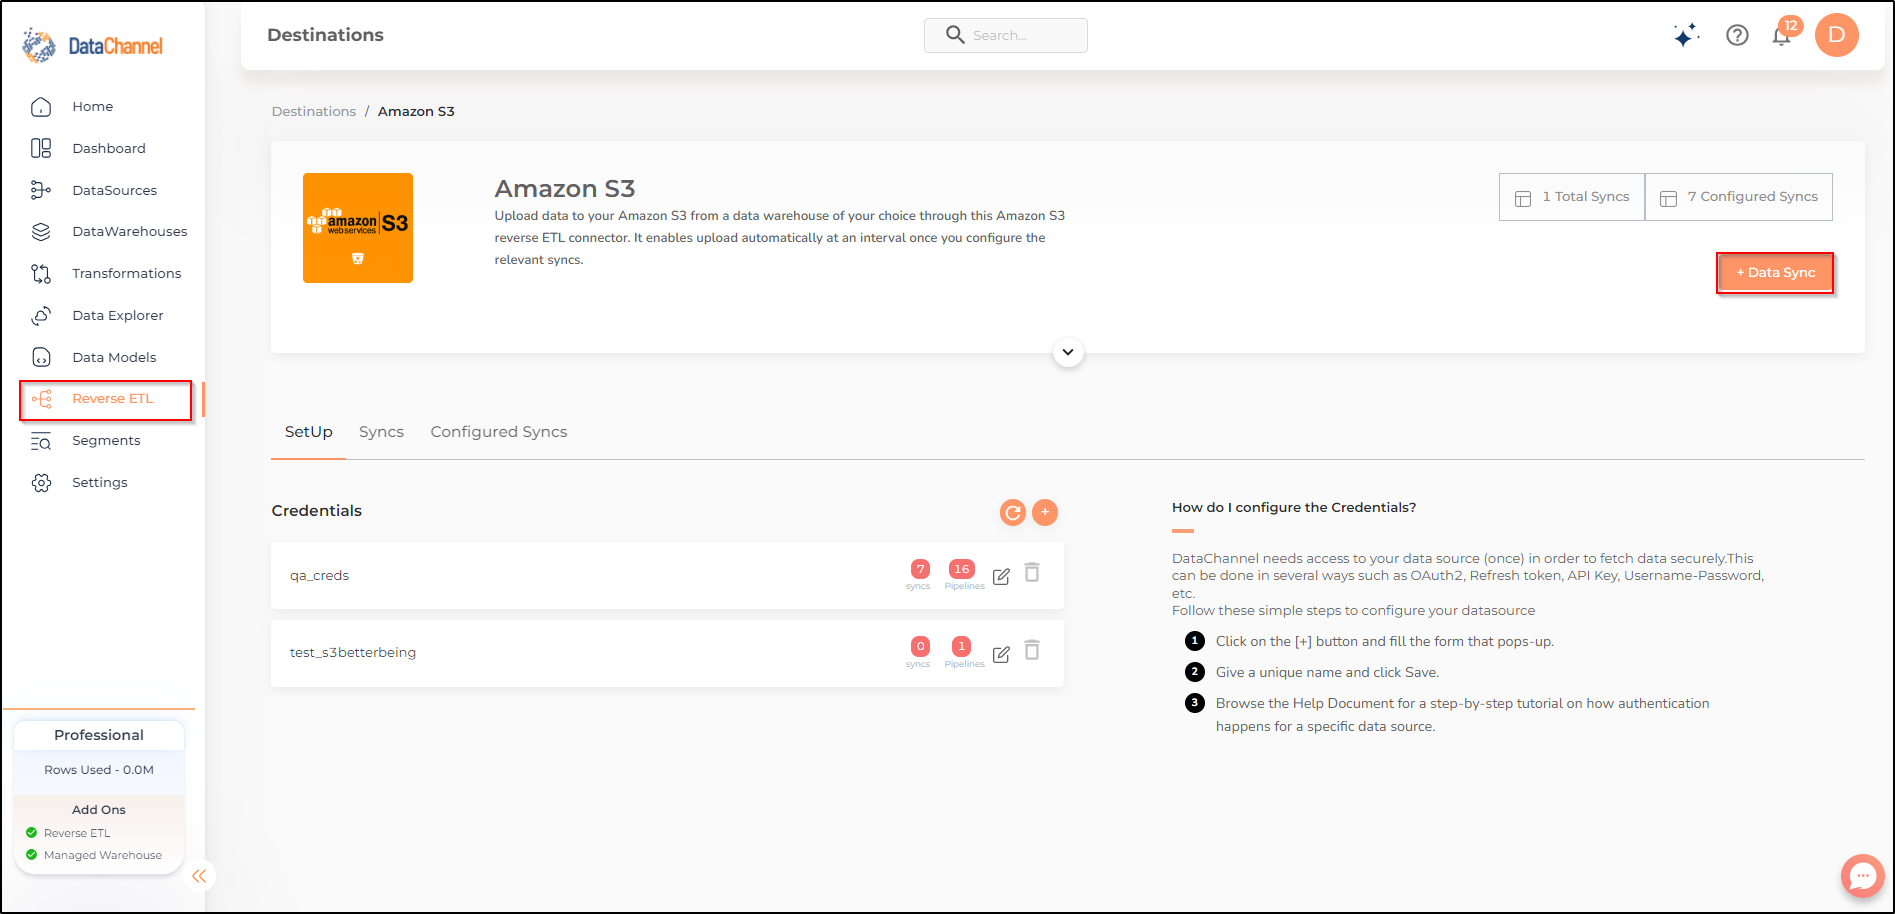Collapse the sidebar with double chevron
The height and width of the screenshot is (914, 1895).
point(199,876)
